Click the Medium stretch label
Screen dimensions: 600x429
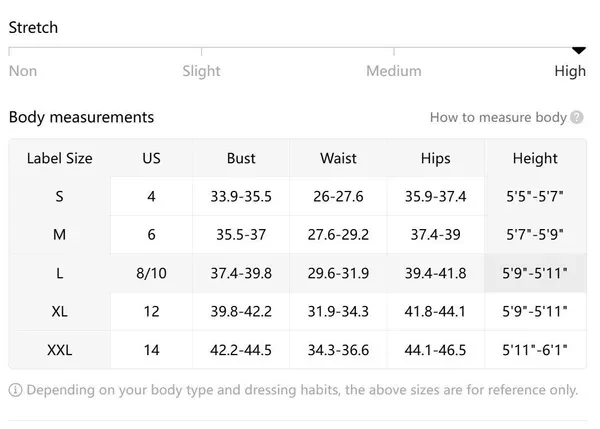393,71
